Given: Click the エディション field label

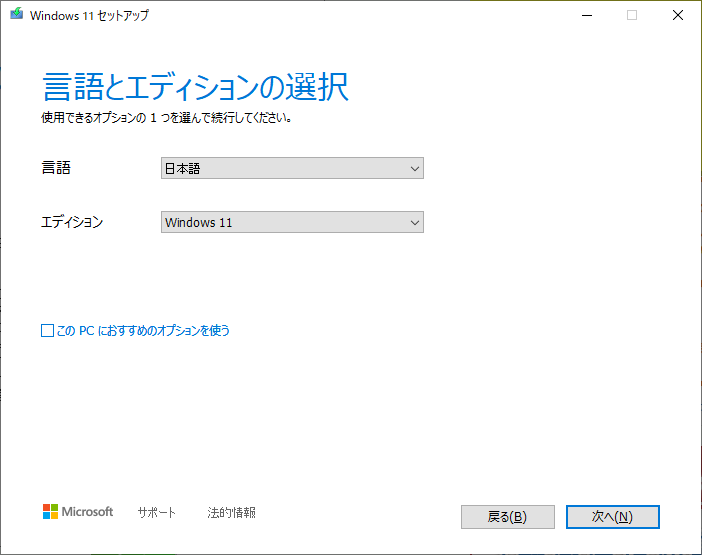Looking at the screenshot, I should pyautogui.click(x=72, y=222).
